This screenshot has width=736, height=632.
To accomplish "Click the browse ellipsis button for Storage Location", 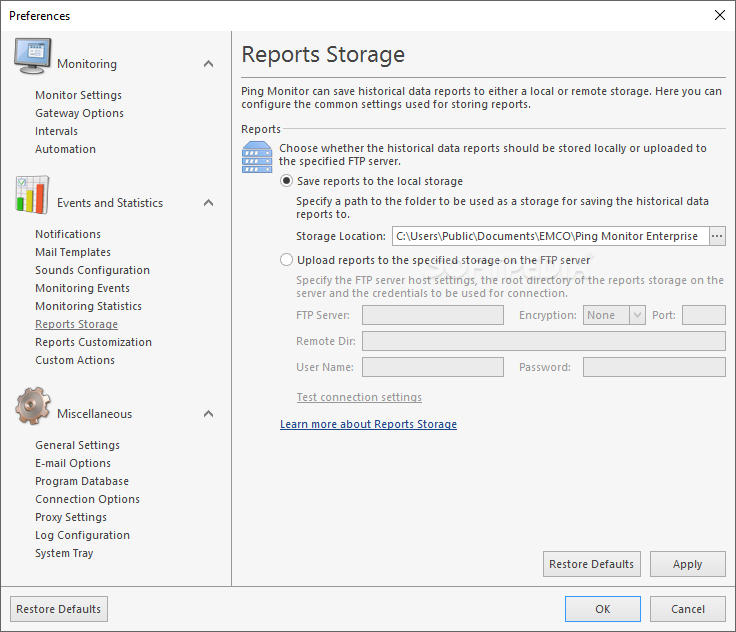I will (x=717, y=236).
